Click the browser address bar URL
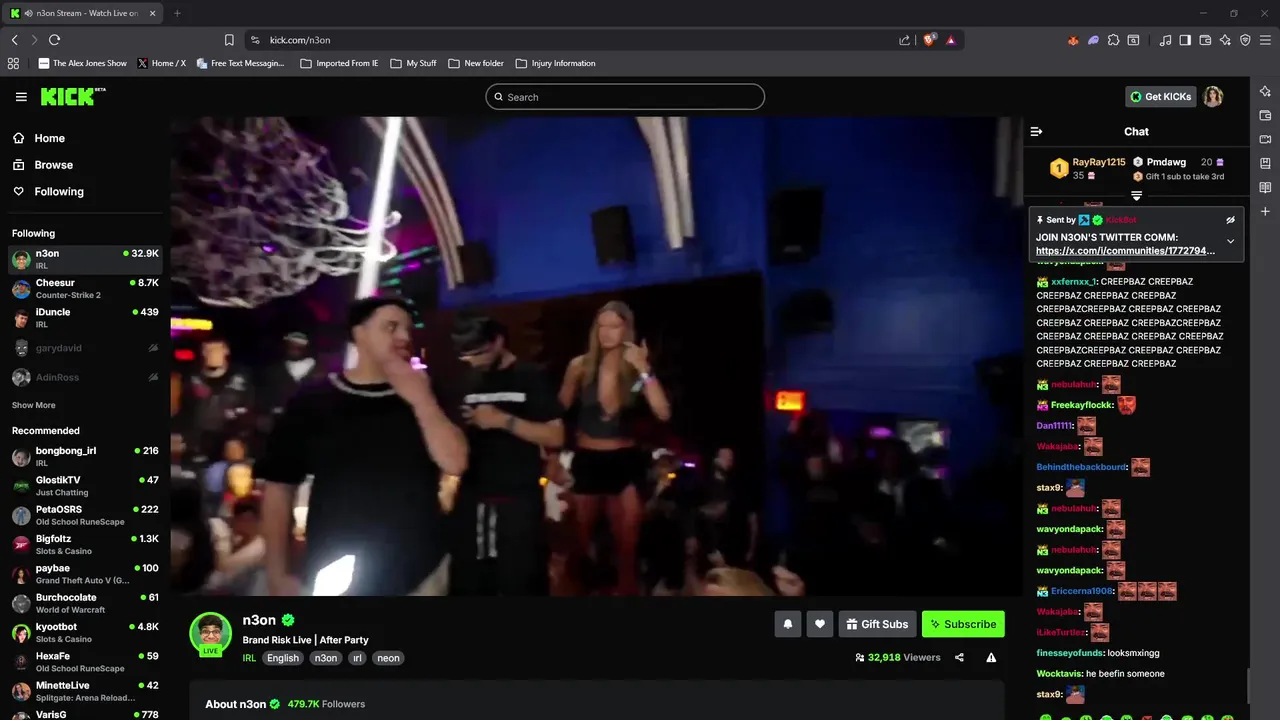This screenshot has height=720, width=1280. tap(300, 40)
